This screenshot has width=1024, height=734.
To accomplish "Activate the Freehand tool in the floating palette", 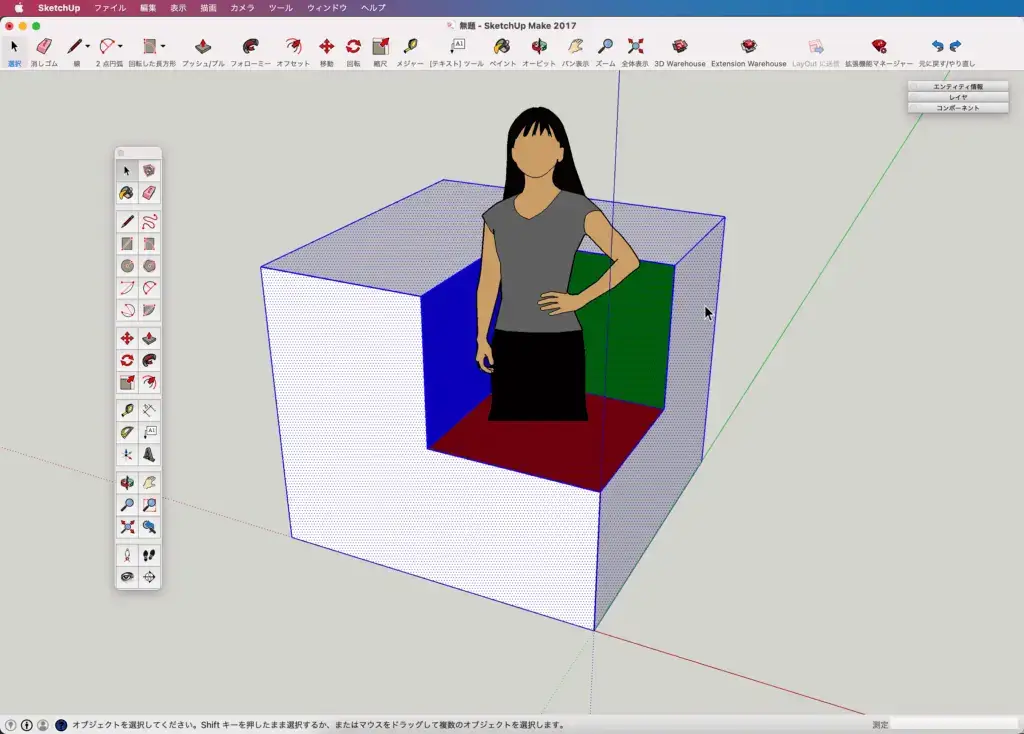I will coord(149,222).
